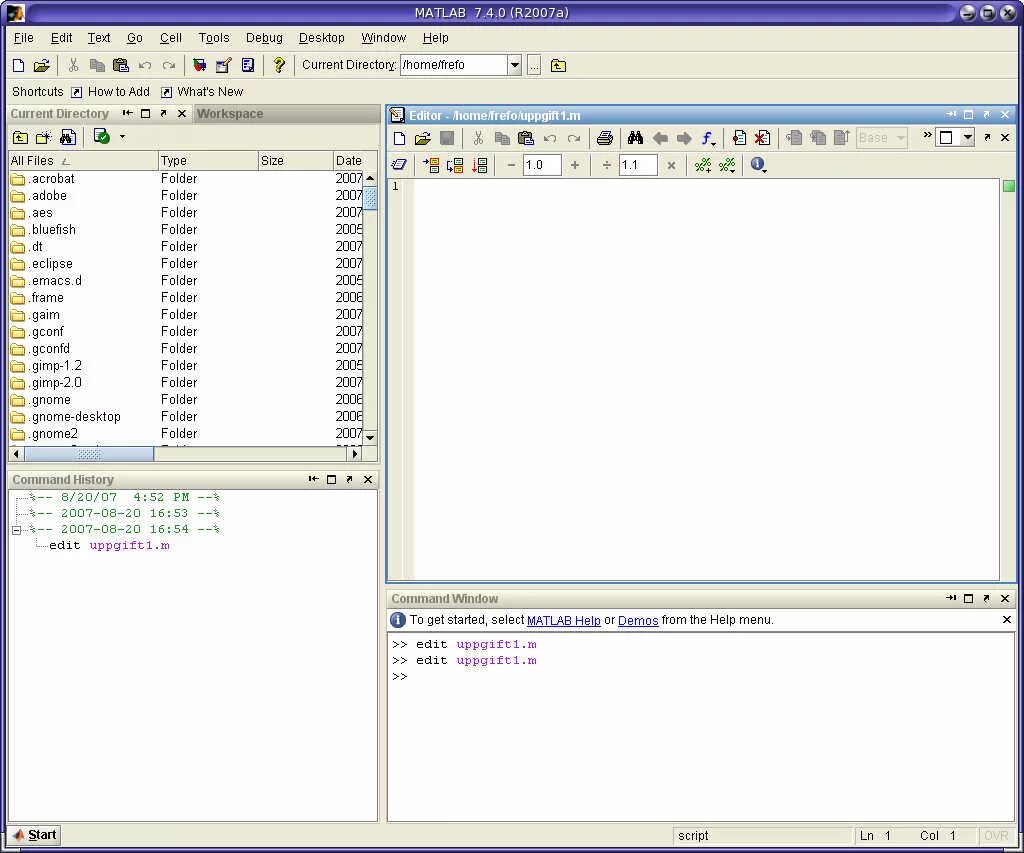Go up a folder in Current Directory panel

point(20,137)
